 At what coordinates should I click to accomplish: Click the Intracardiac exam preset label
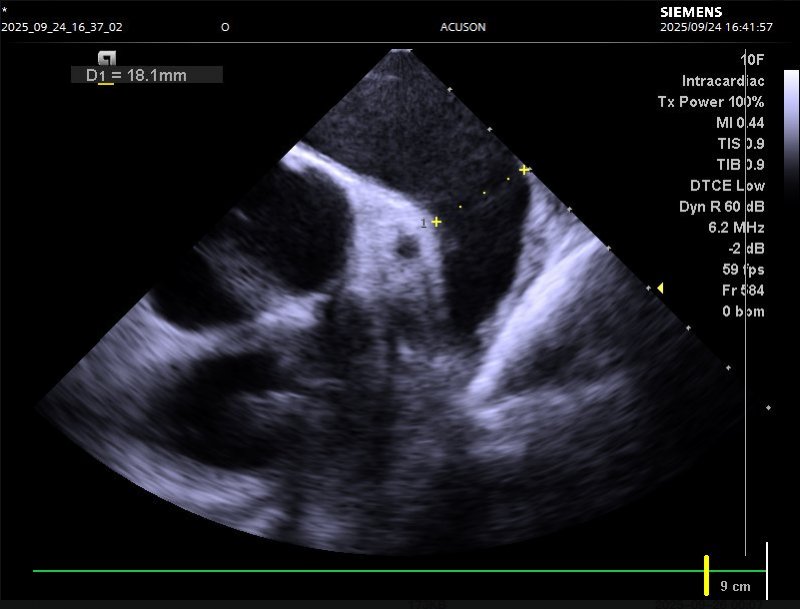click(x=723, y=81)
